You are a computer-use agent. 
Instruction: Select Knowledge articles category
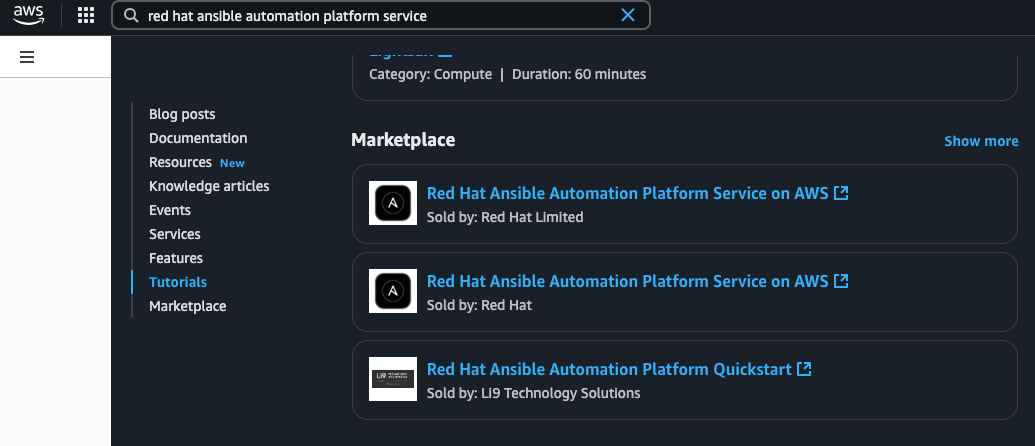pos(209,186)
